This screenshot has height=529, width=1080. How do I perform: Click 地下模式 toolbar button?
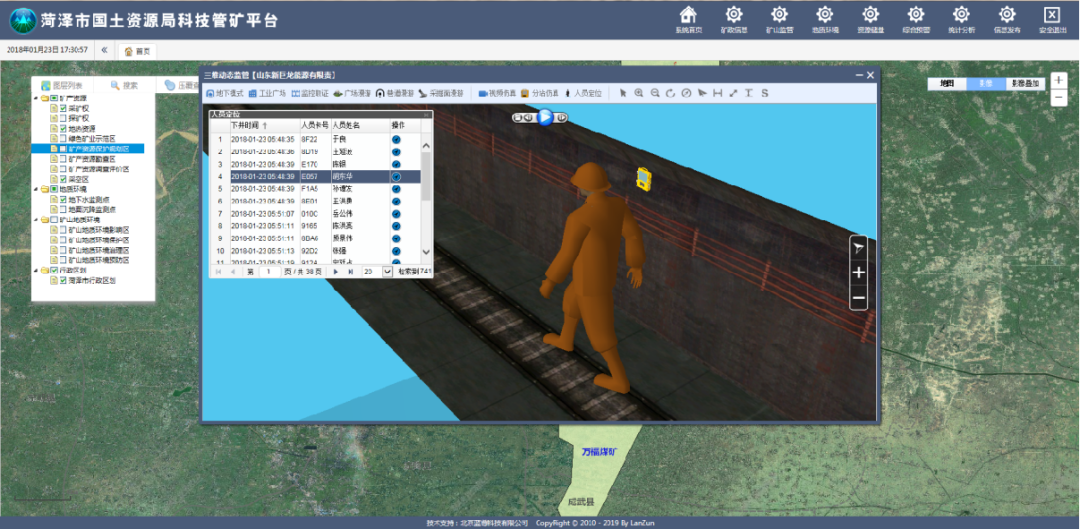[225, 93]
